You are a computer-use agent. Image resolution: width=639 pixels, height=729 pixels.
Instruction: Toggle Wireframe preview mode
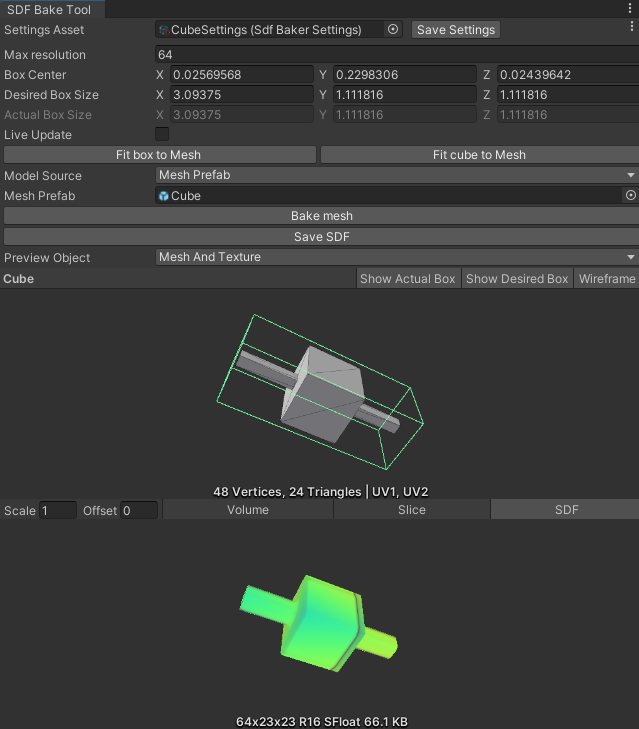(x=607, y=279)
